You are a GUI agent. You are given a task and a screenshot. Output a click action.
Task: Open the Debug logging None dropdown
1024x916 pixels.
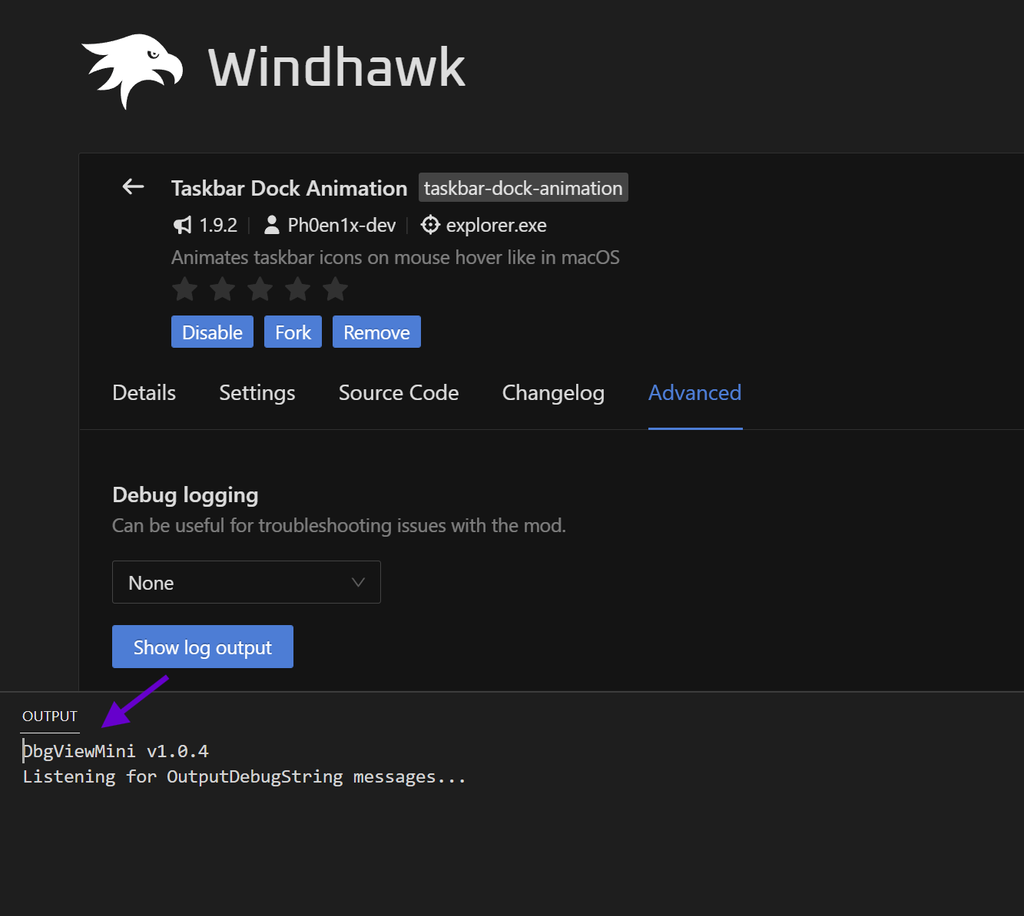click(246, 582)
